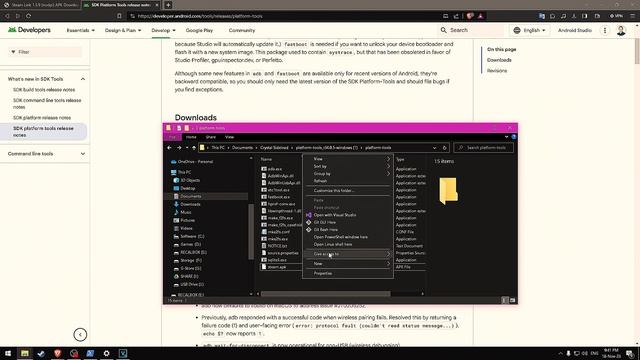The width and height of the screenshot is (640, 360).
Task: Select Downloads in the Explorer navigation pane
Action: pyautogui.click(x=190, y=204)
